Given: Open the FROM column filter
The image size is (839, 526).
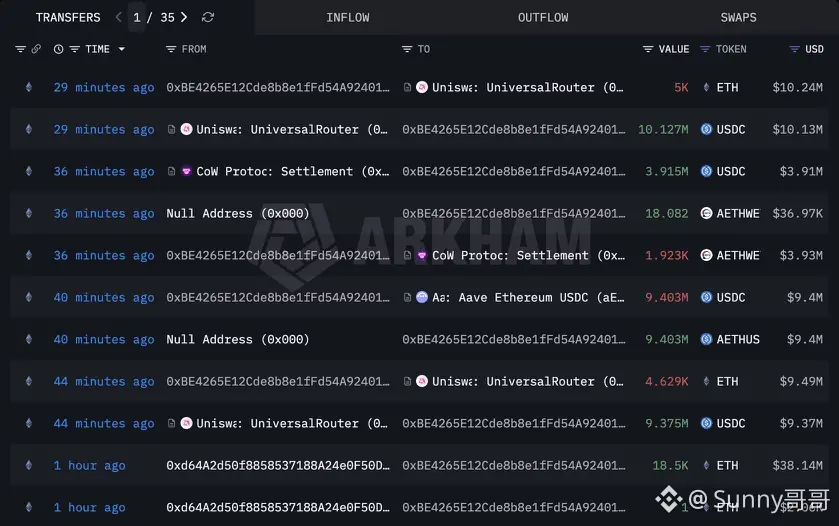Looking at the screenshot, I should 171,49.
